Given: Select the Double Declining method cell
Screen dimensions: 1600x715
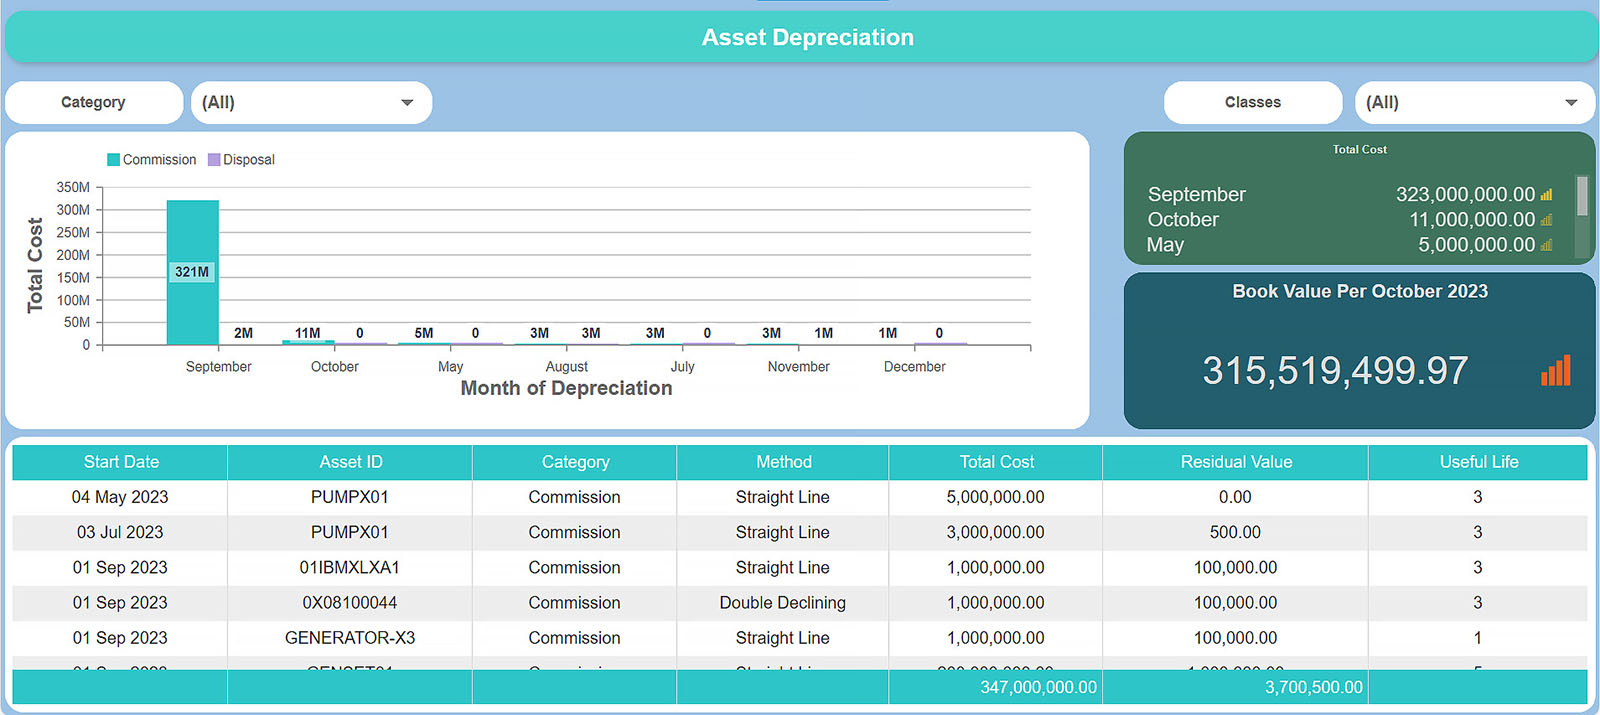Looking at the screenshot, I should point(782,603).
